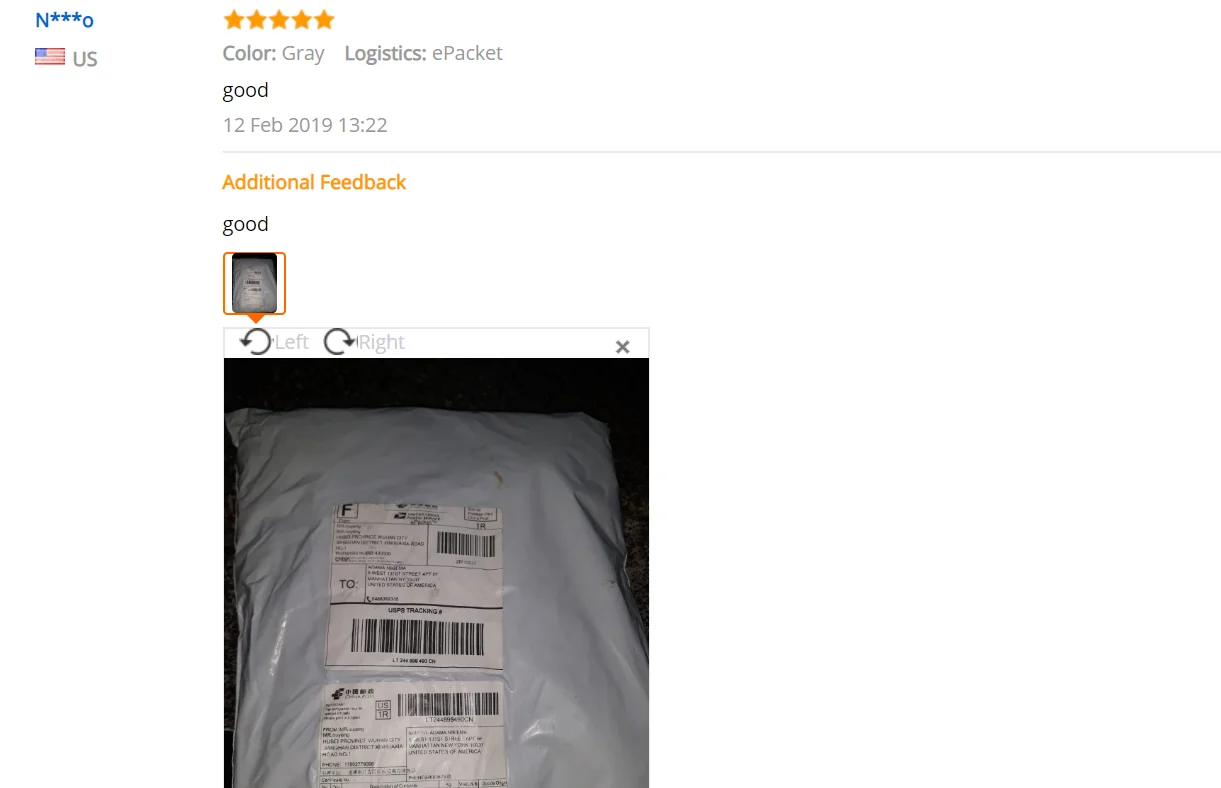Click the first orange rating star
This screenshot has height=788, width=1221.
point(234,20)
